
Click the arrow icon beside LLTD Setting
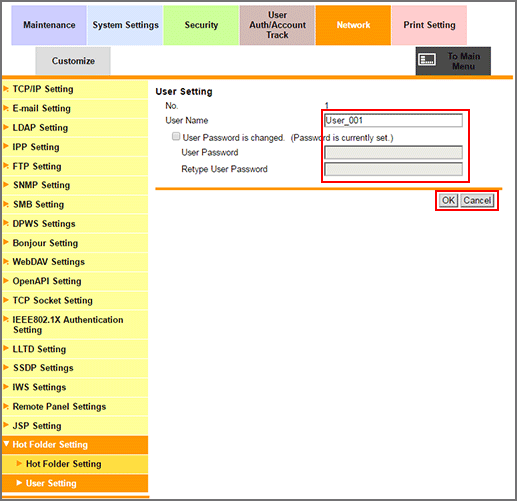[6, 349]
